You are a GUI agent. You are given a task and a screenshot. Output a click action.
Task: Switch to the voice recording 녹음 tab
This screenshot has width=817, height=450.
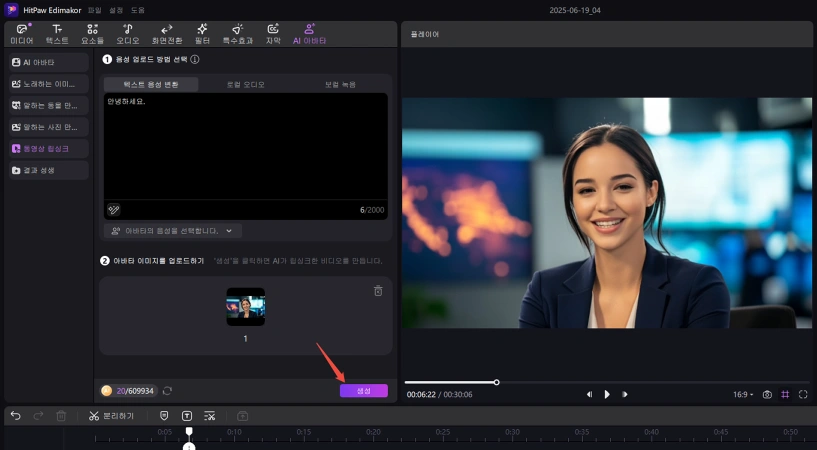(340, 84)
